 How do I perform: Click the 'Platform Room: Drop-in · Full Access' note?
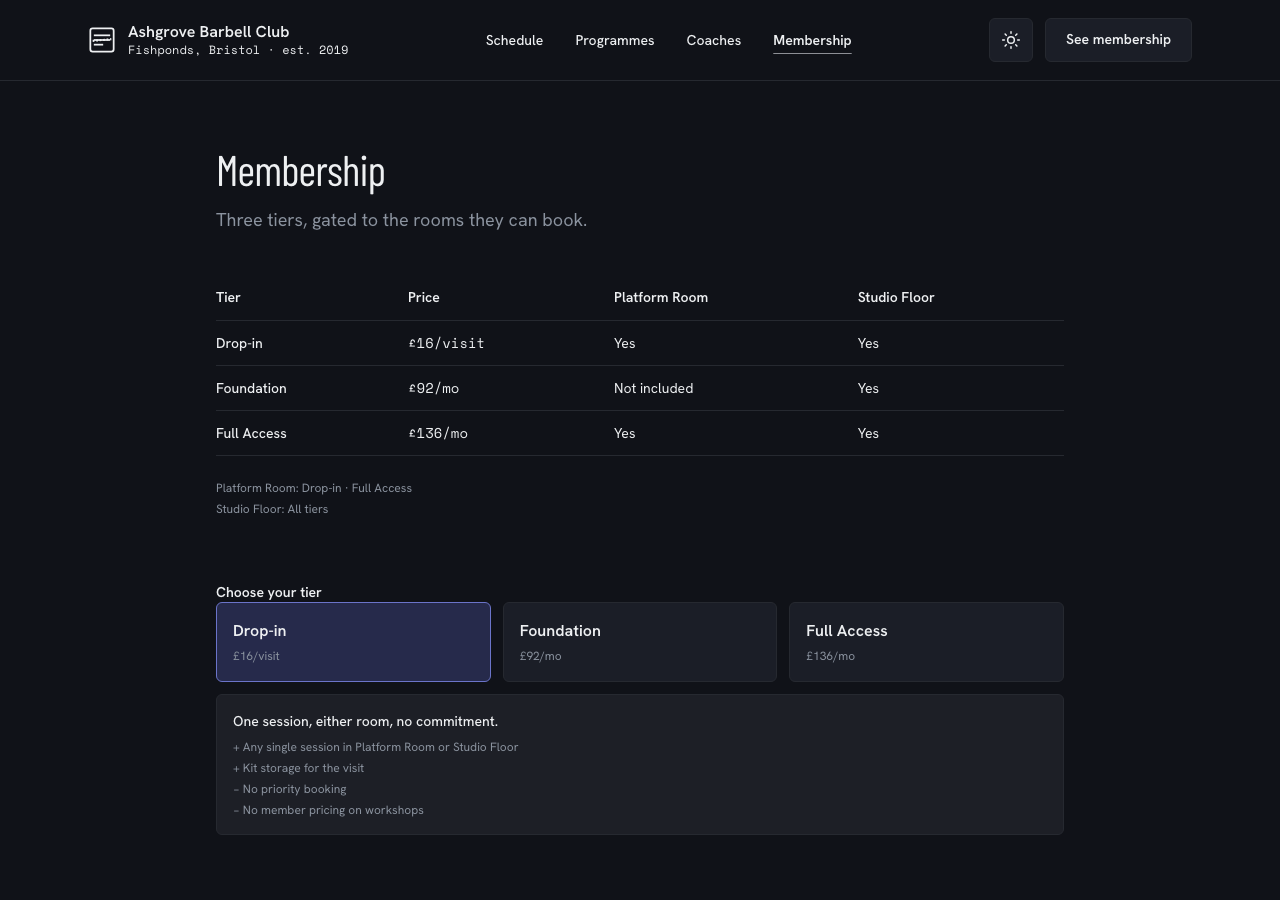click(314, 488)
